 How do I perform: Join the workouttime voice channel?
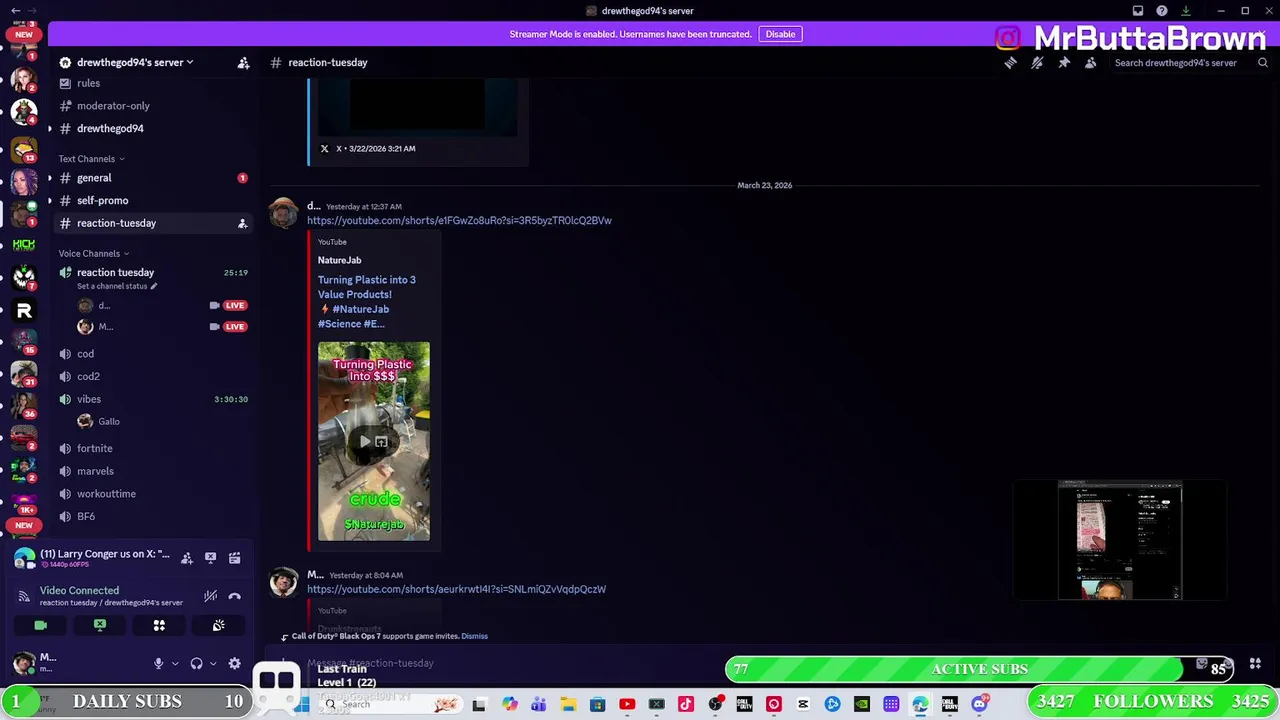[106, 494]
